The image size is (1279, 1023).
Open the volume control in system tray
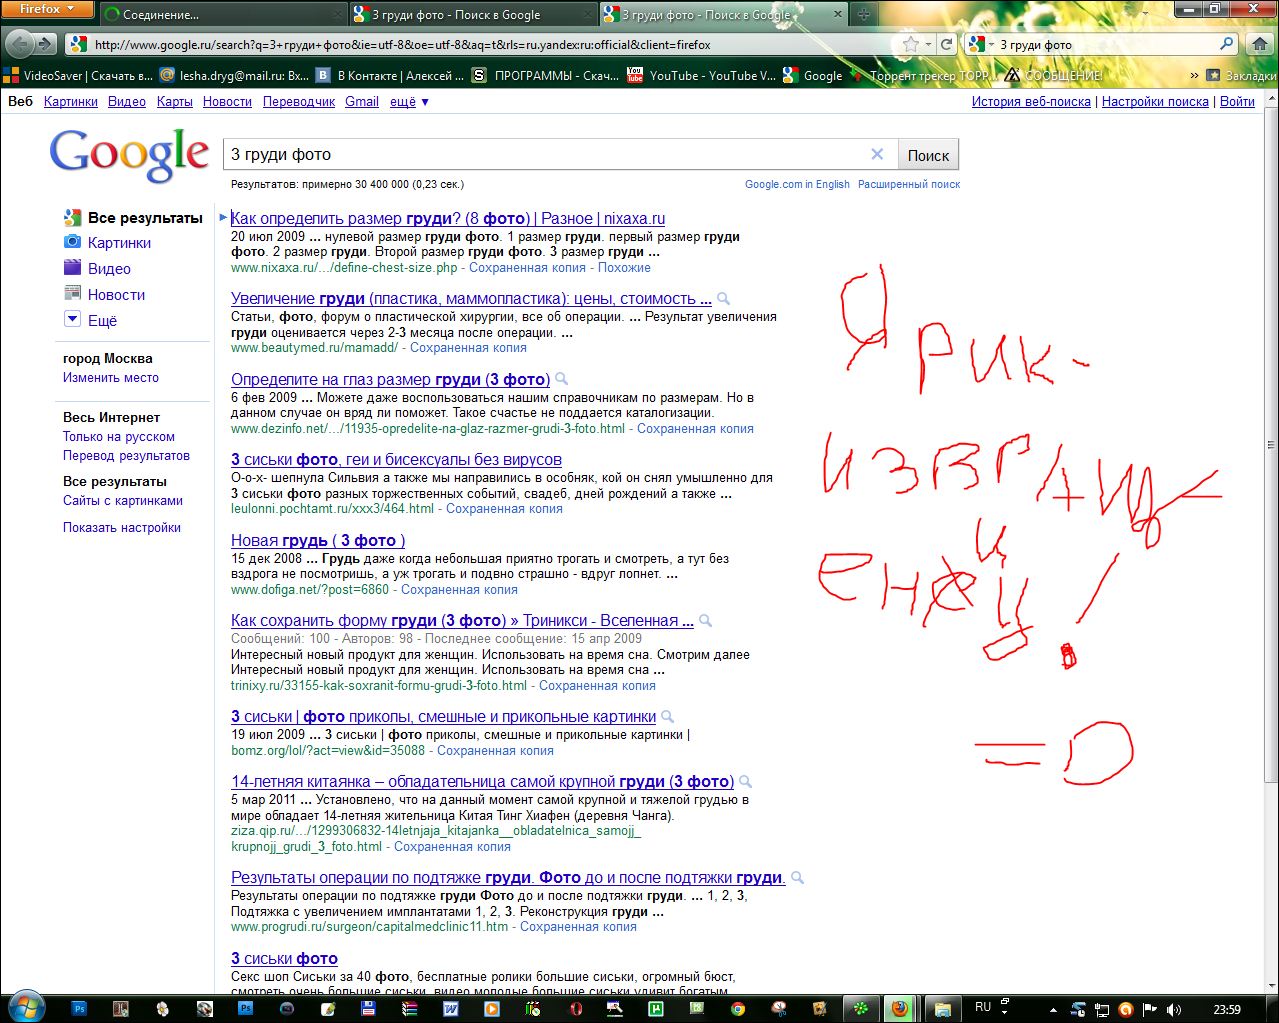(x=1172, y=1009)
